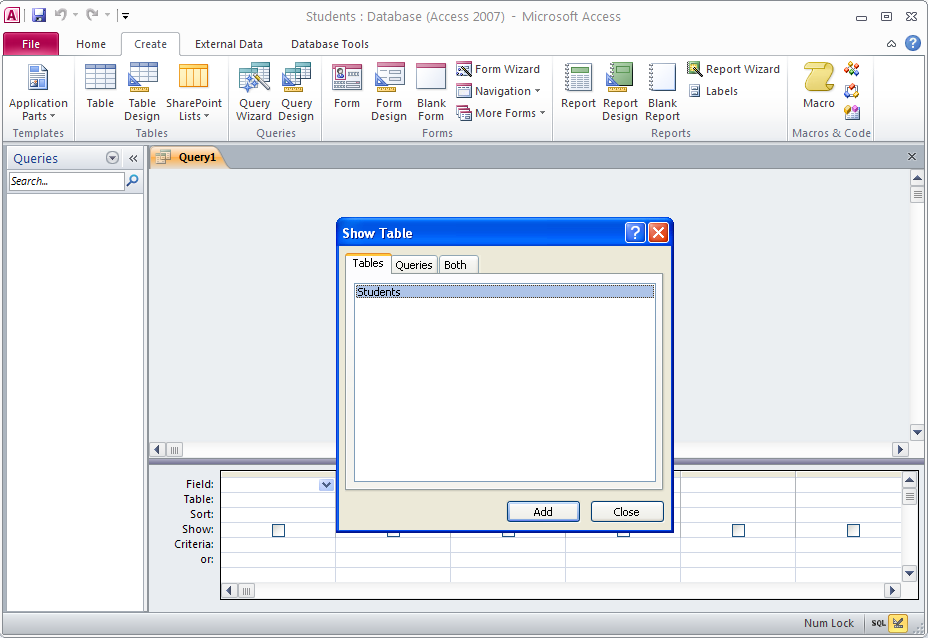Switch to Design view in status bar
Viewport: 928px width, 638px height.
click(x=898, y=623)
